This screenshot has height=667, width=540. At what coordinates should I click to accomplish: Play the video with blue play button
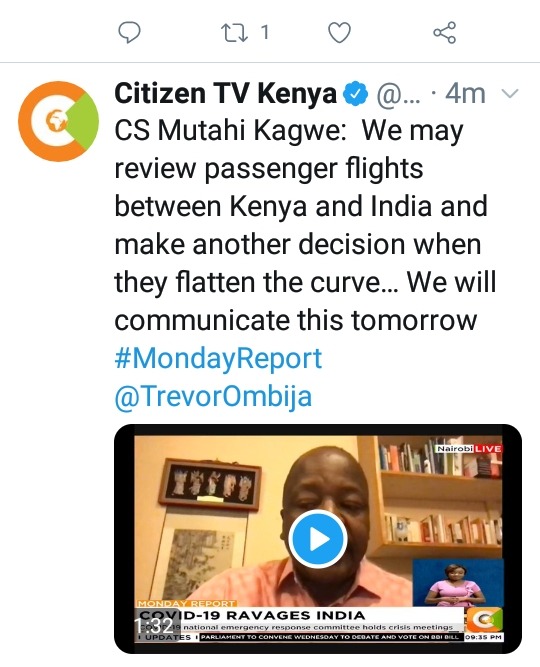click(x=318, y=539)
